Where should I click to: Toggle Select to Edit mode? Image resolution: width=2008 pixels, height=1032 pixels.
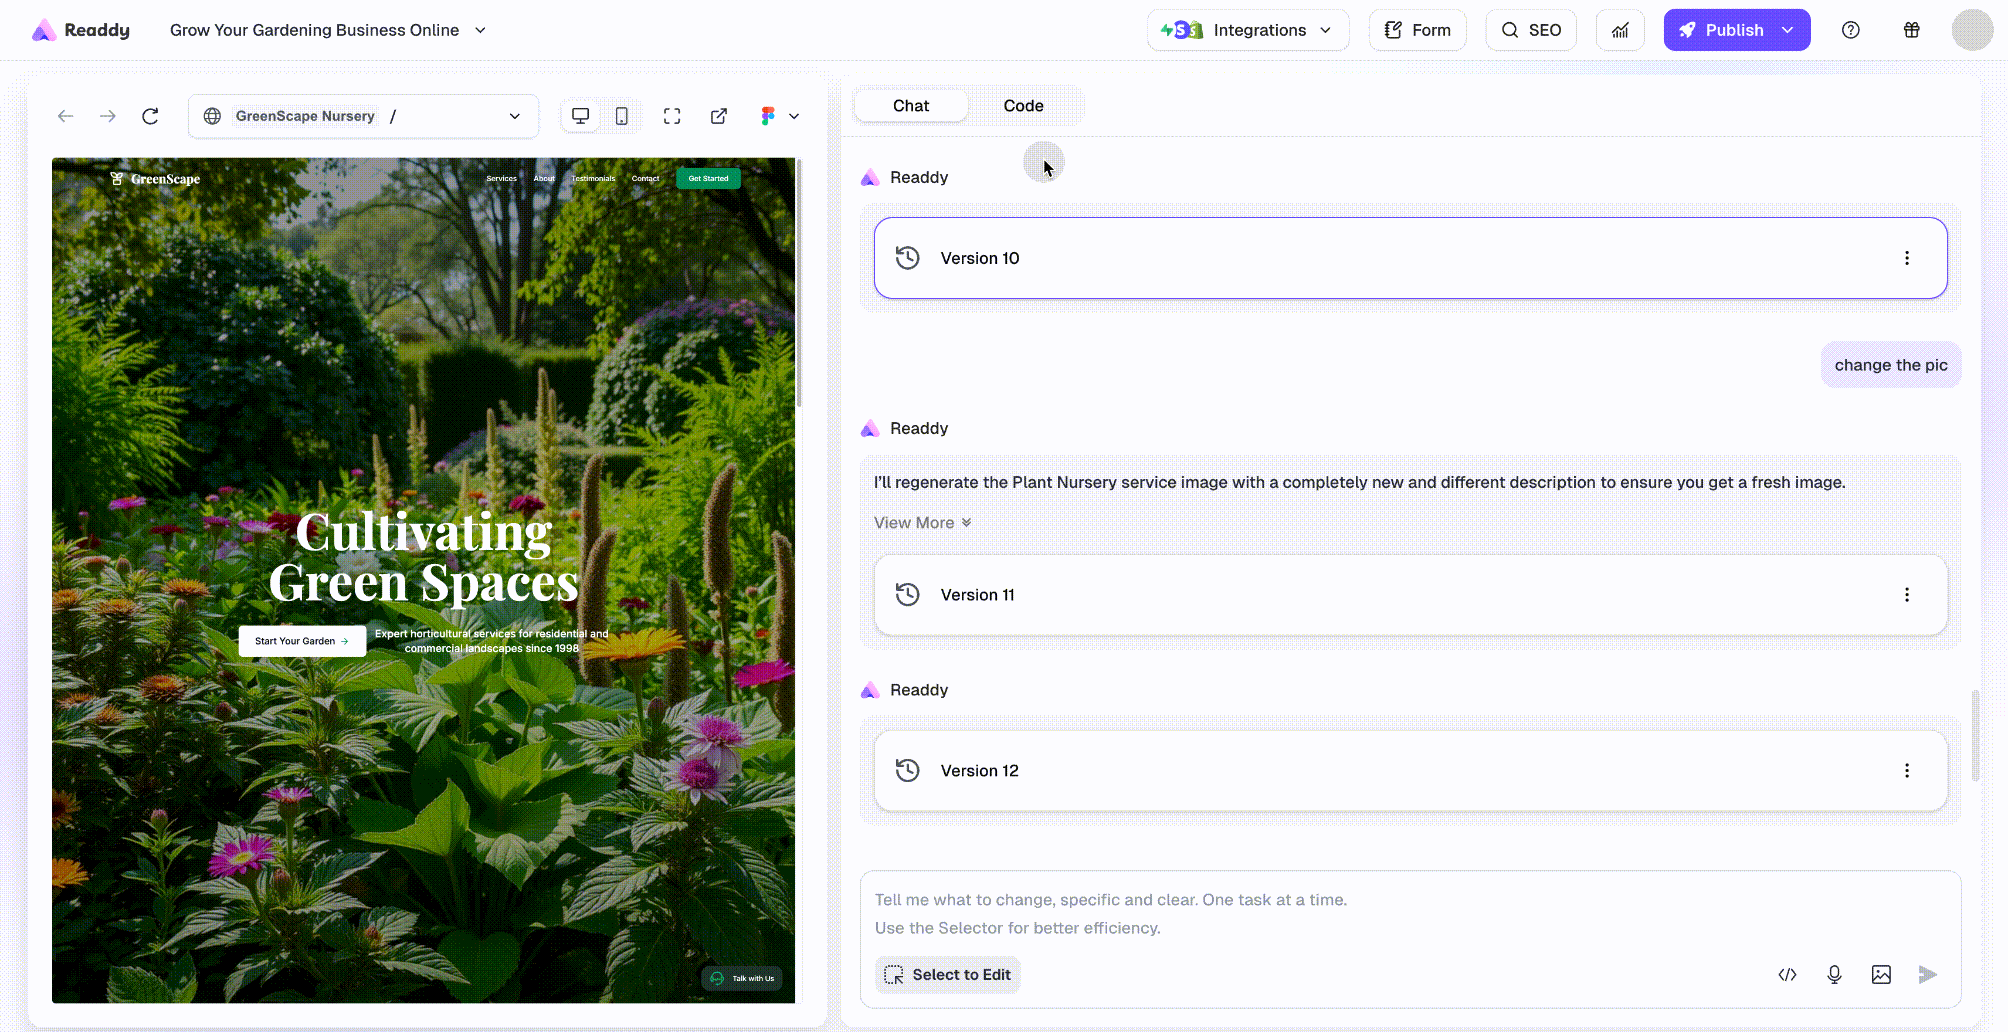948,974
